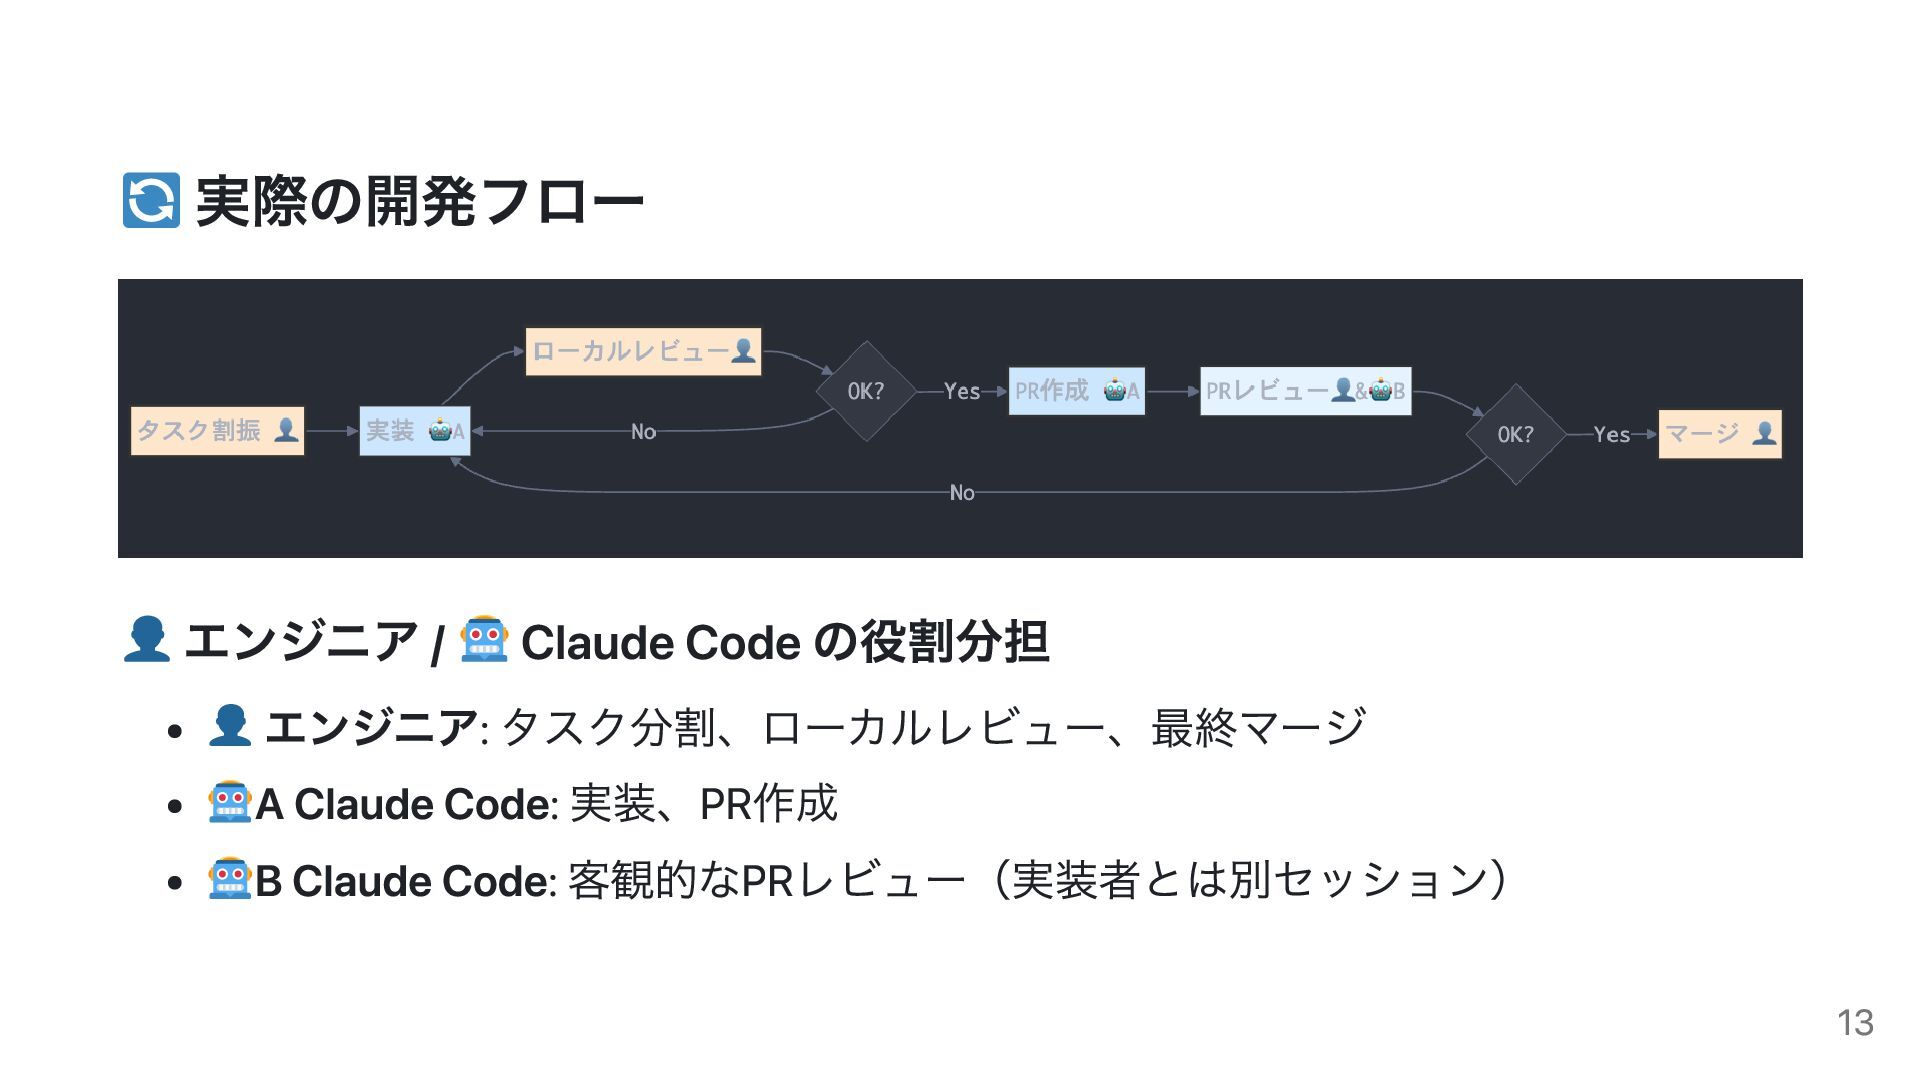
Task: Click the robot icon in the PR作成 node
Action: (1115, 391)
